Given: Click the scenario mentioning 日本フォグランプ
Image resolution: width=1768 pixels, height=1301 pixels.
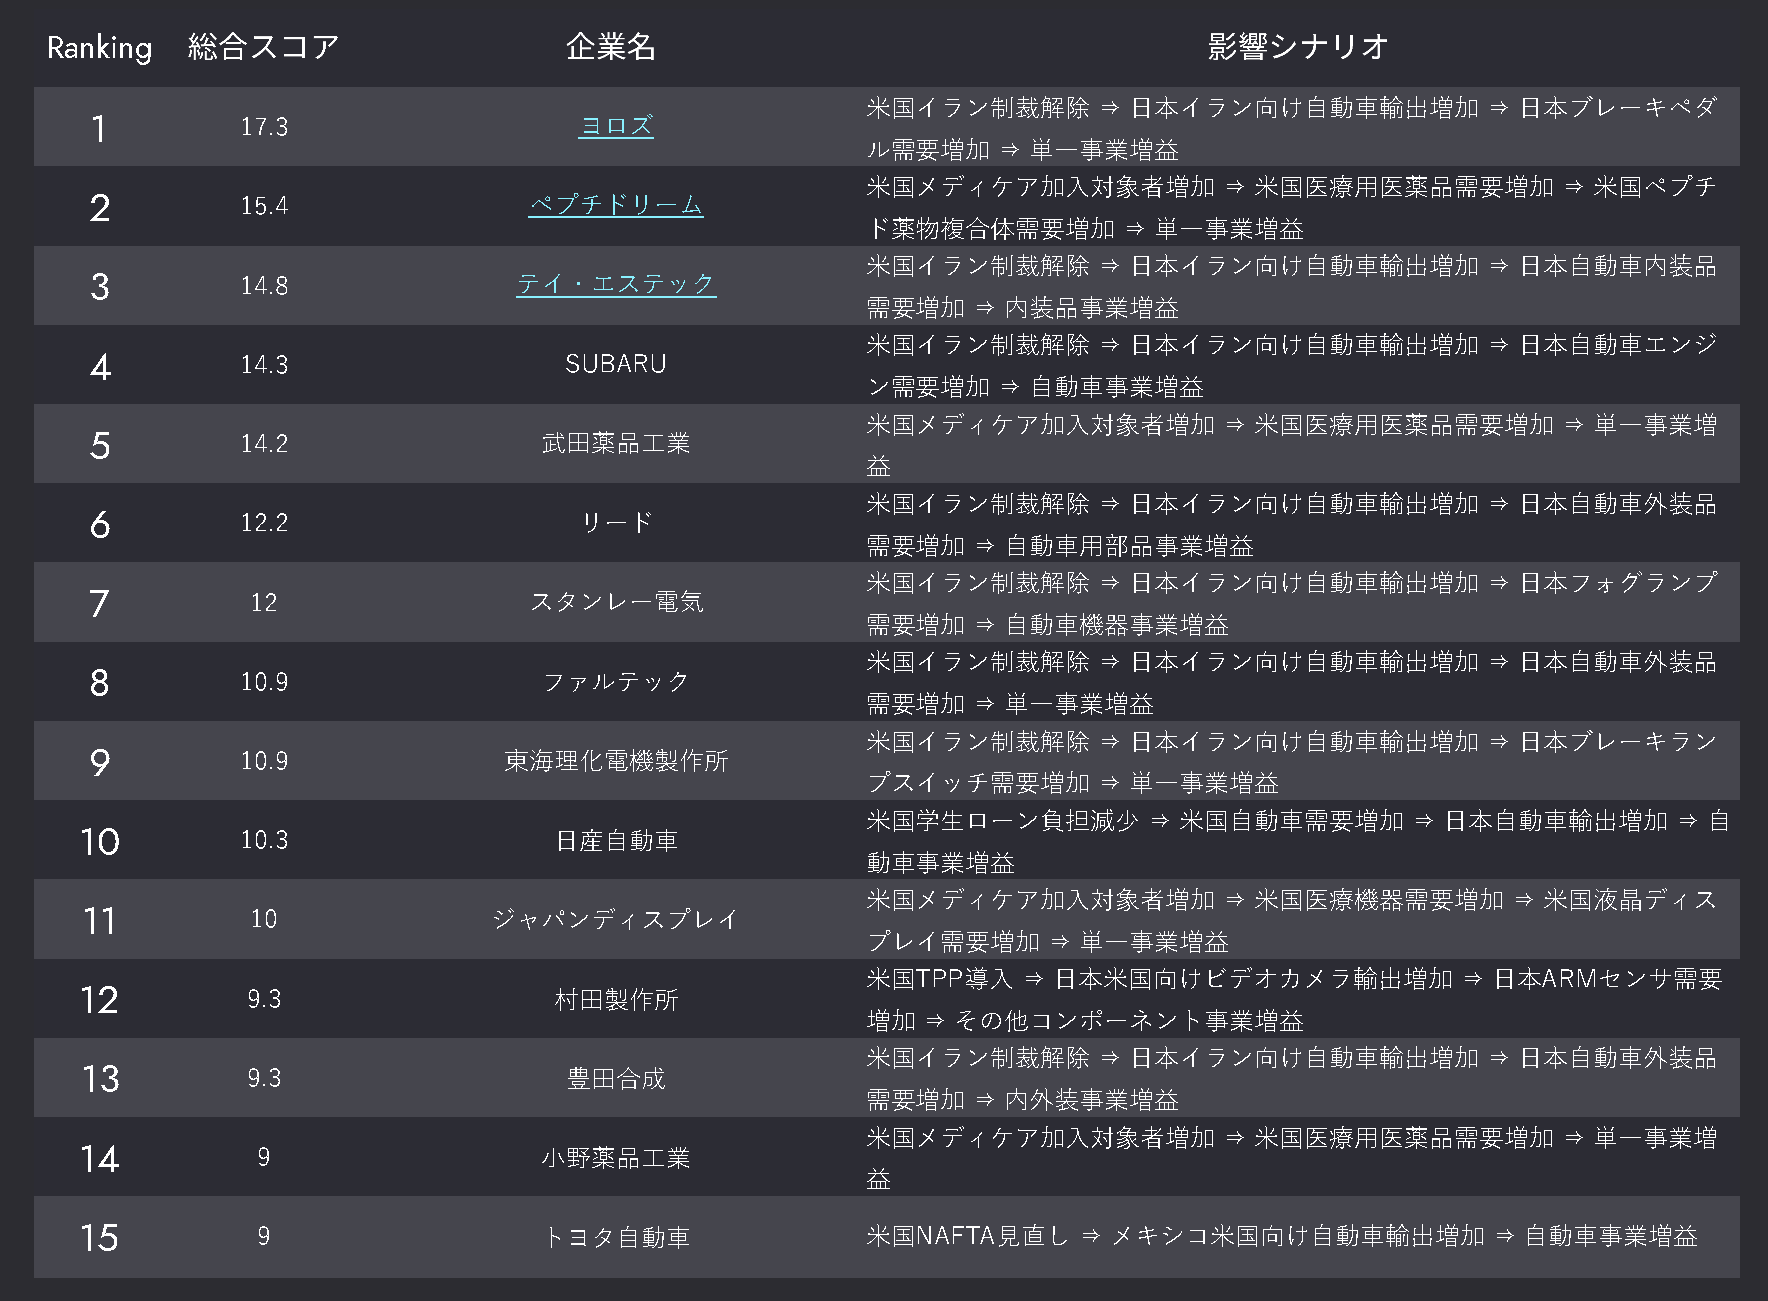Looking at the screenshot, I should [1291, 603].
